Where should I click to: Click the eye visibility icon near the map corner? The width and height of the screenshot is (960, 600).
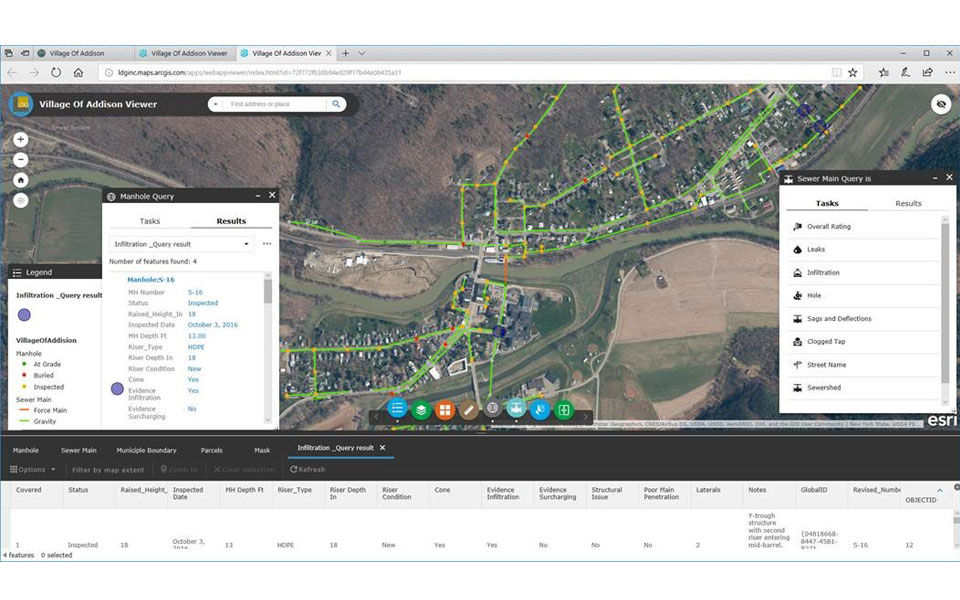pos(938,105)
